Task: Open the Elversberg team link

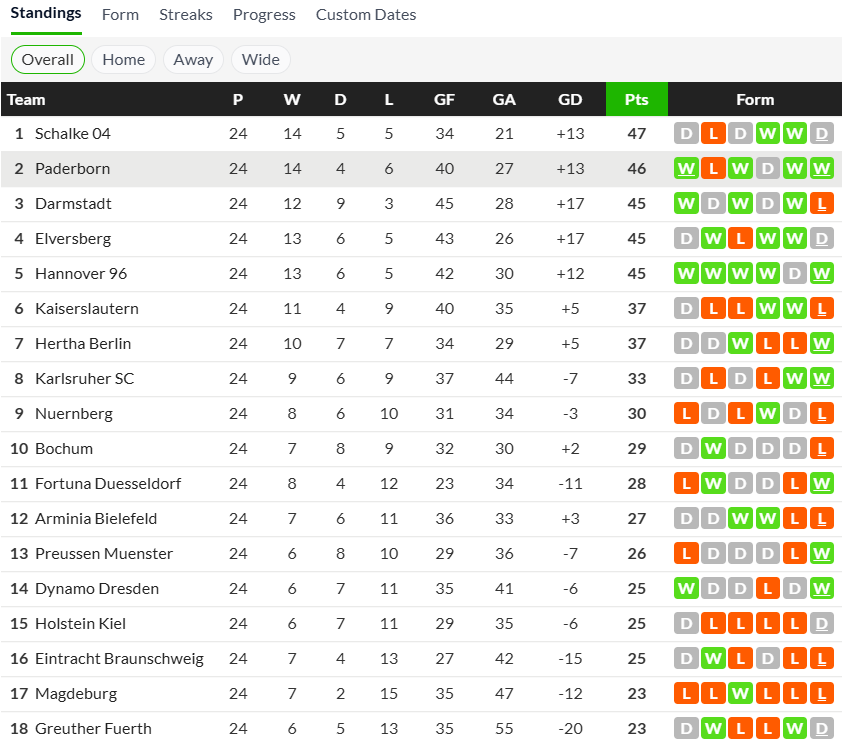Action: [73, 238]
